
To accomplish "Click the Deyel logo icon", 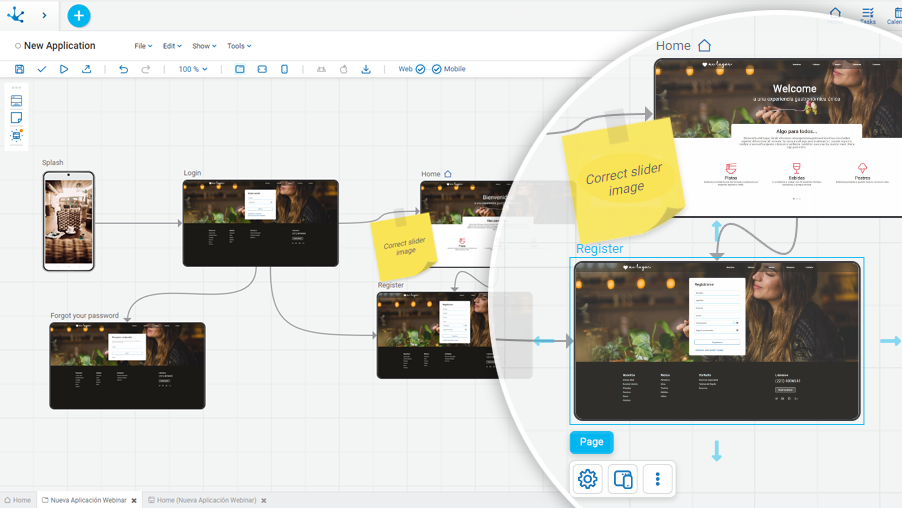I will coord(16,15).
